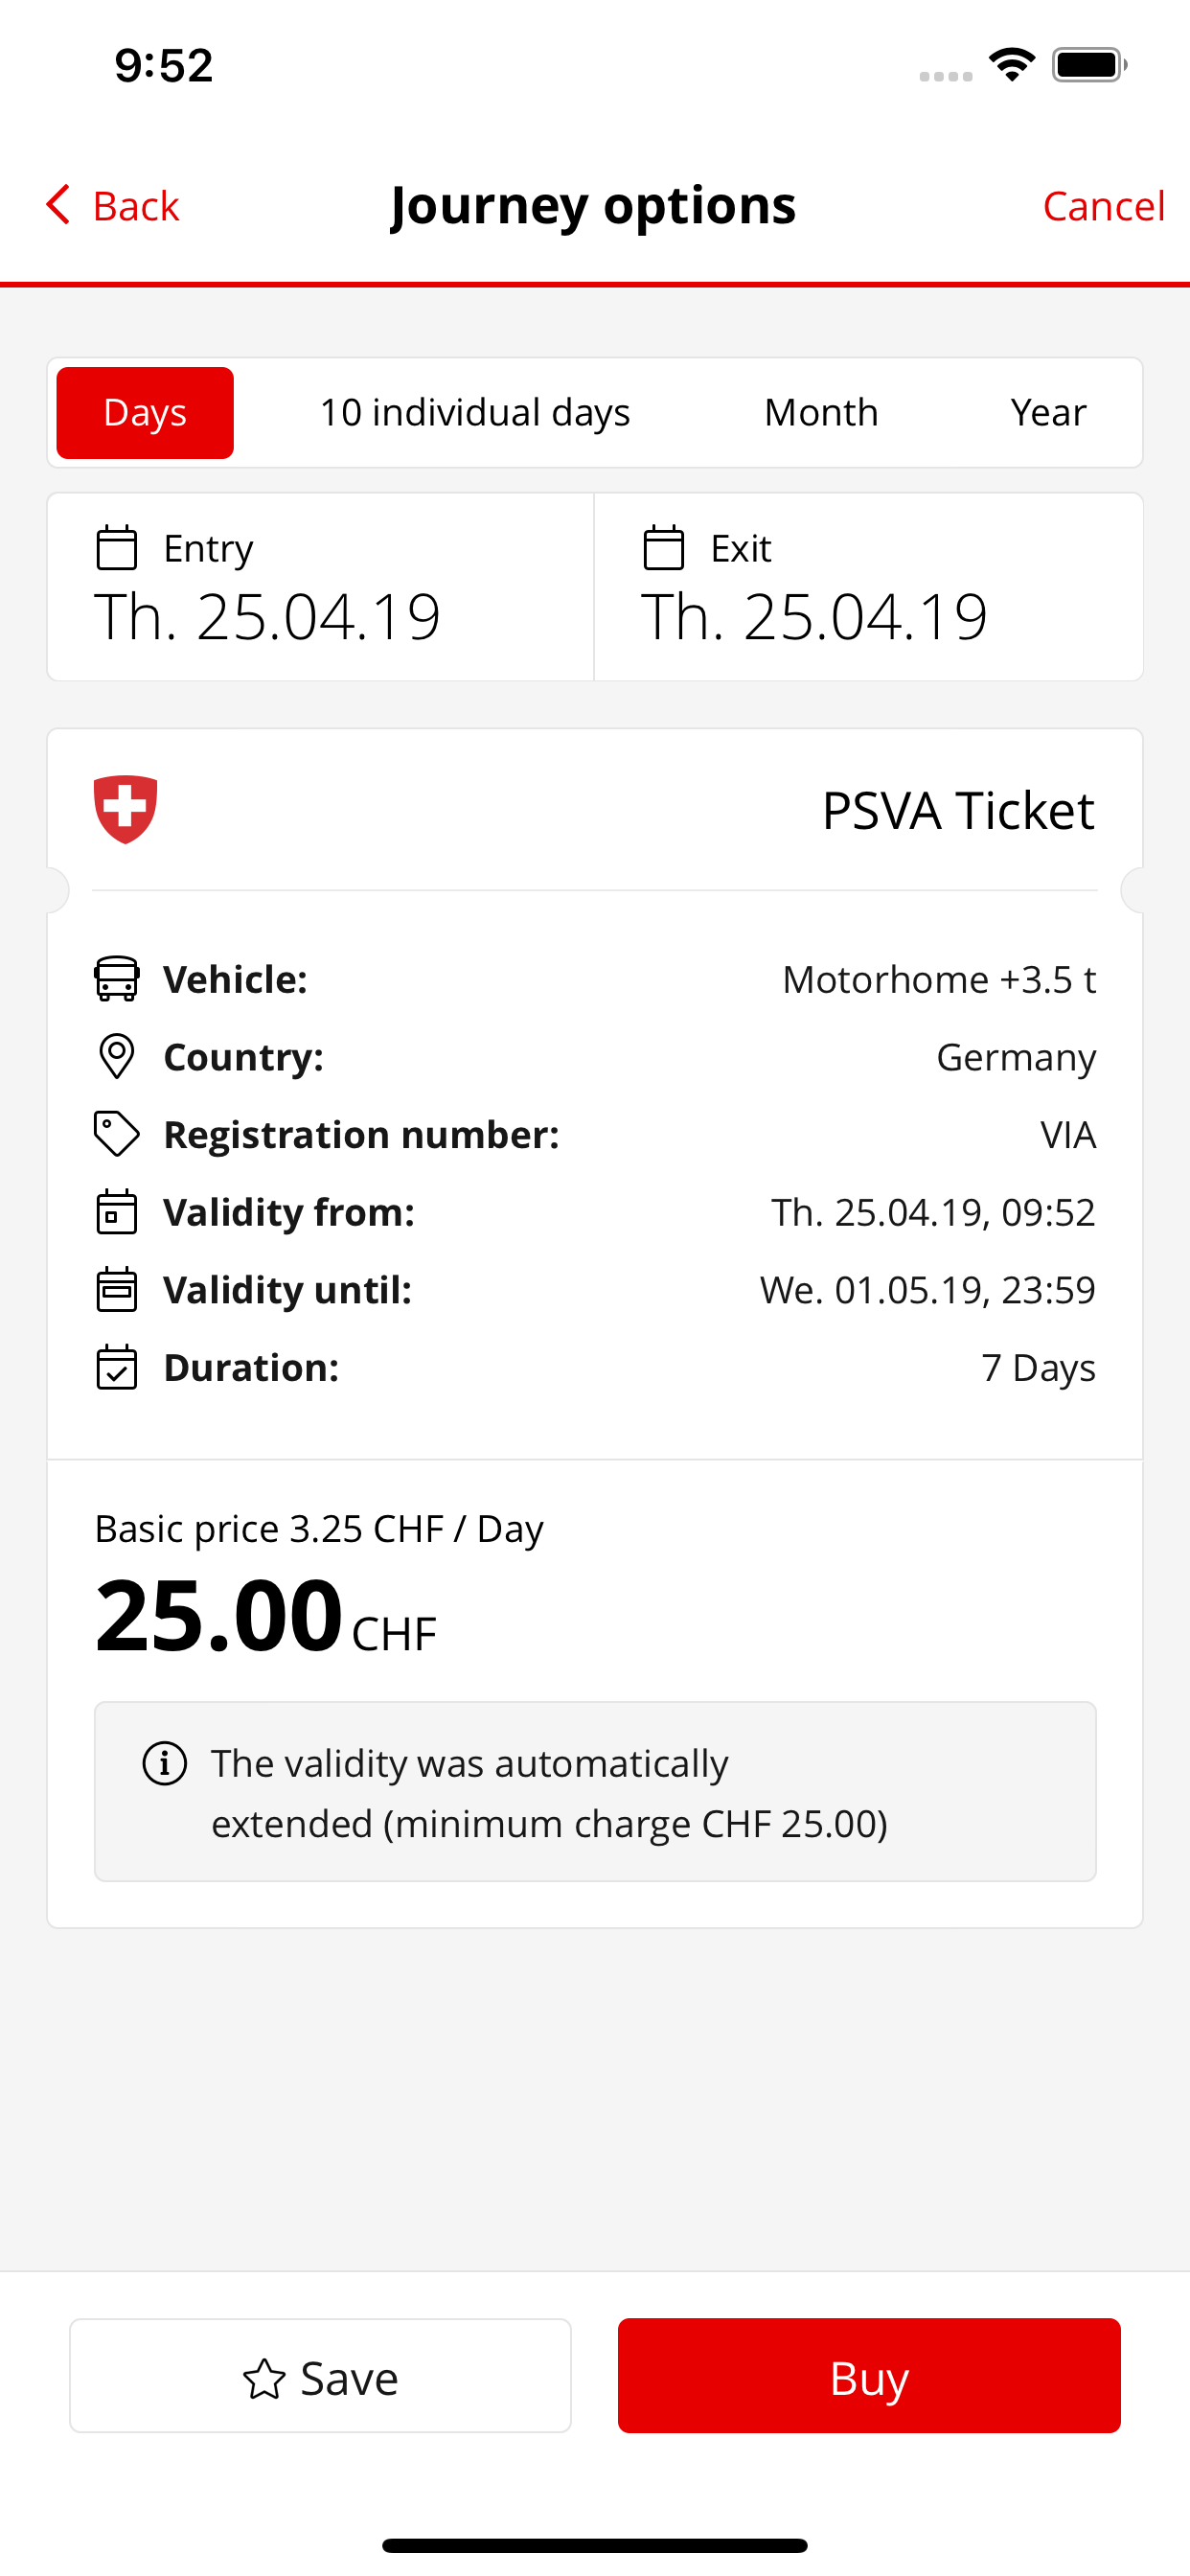Click the Validity from calendar icon
The image size is (1190, 2576).
click(116, 1212)
